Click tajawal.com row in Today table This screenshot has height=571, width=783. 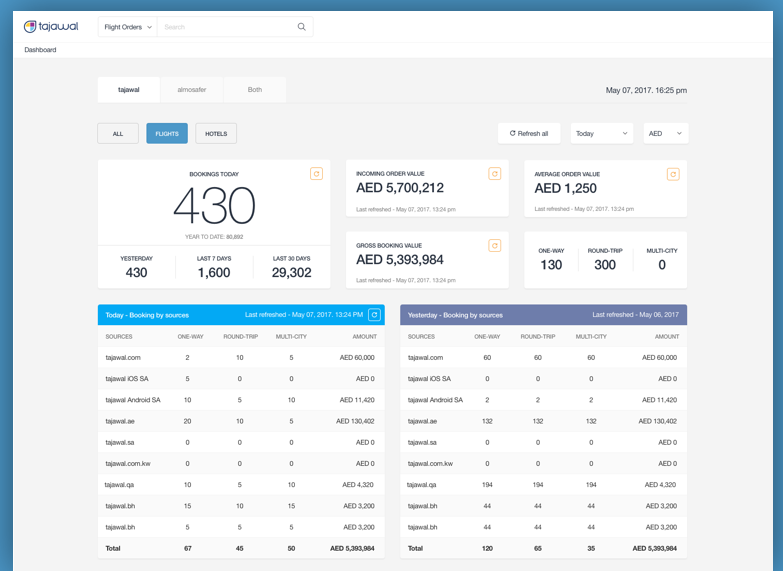pyautogui.click(x=241, y=358)
